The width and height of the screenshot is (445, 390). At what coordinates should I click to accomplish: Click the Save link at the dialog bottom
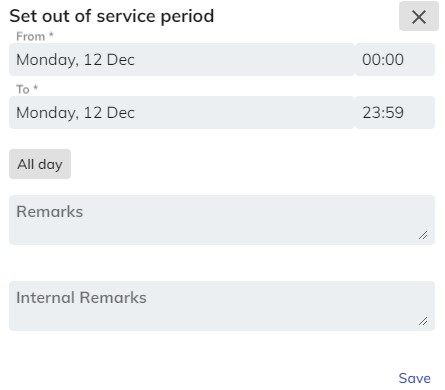(x=414, y=378)
